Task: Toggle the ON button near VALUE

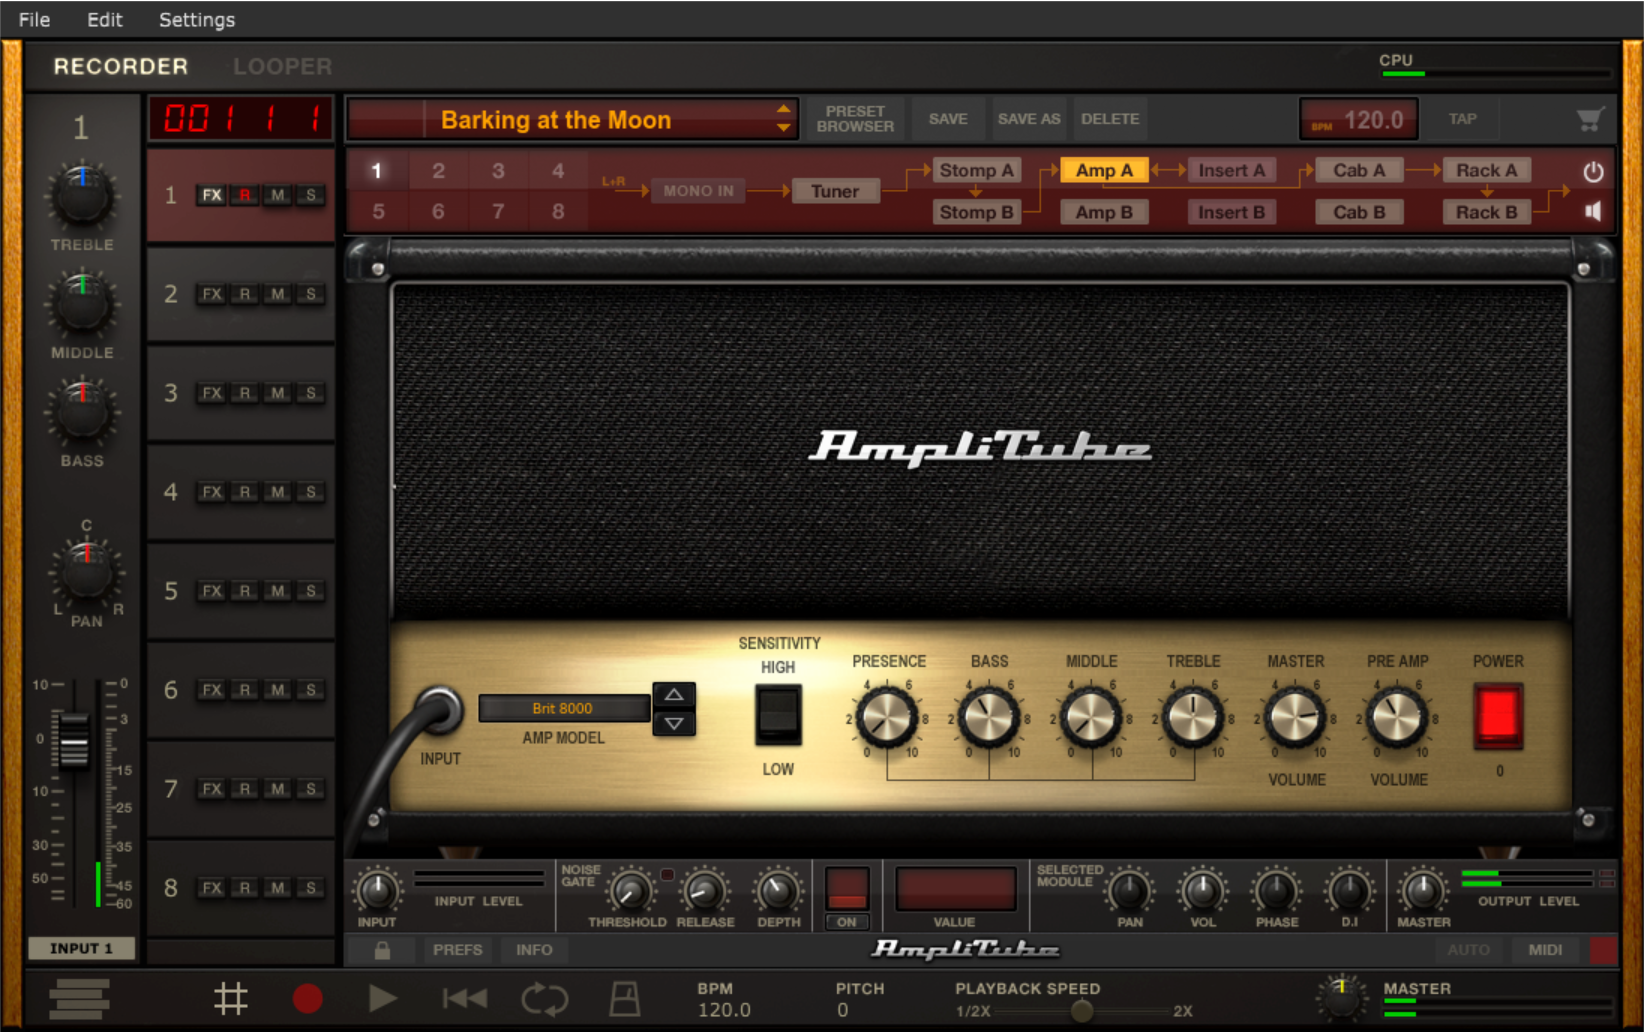Action: [847, 922]
